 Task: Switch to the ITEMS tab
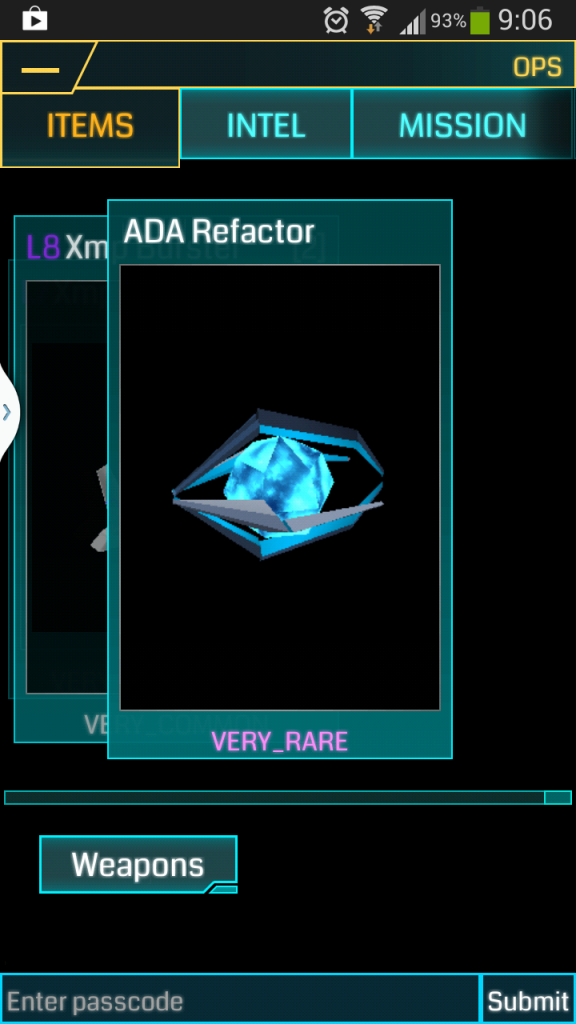90,127
